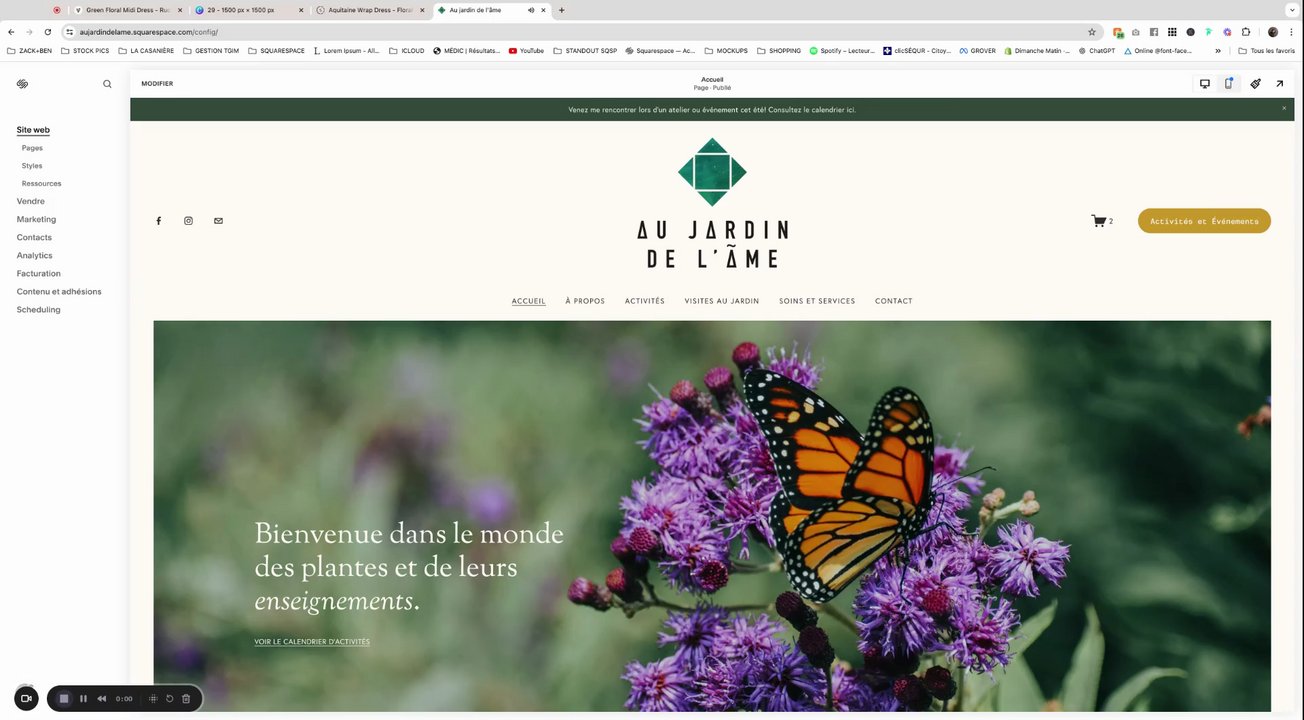The height and width of the screenshot is (720, 1304).
Task: Show more bookmarks chevron
Action: point(1218,50)
